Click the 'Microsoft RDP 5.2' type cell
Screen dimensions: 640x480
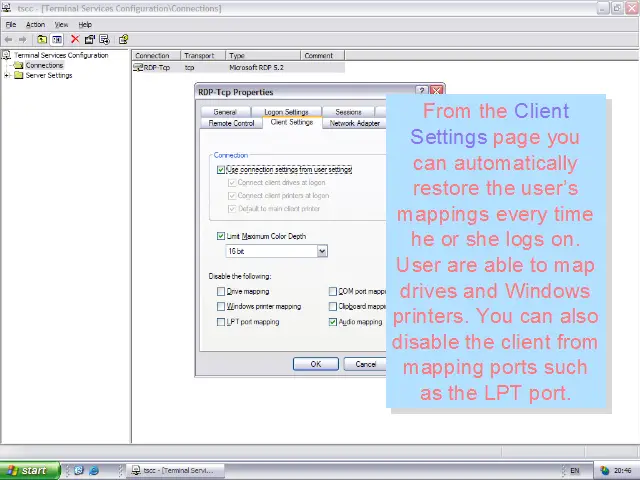pos(256,67)
